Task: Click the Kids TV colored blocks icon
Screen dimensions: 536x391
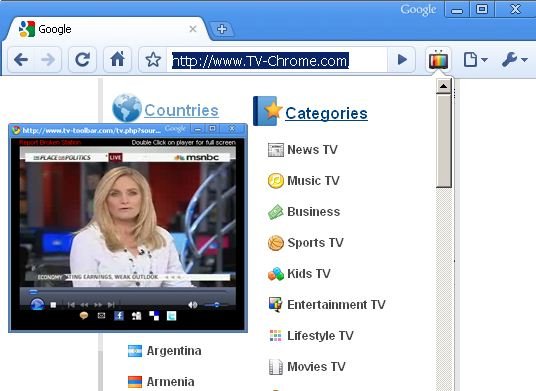Action: click(x=276, y=274)
